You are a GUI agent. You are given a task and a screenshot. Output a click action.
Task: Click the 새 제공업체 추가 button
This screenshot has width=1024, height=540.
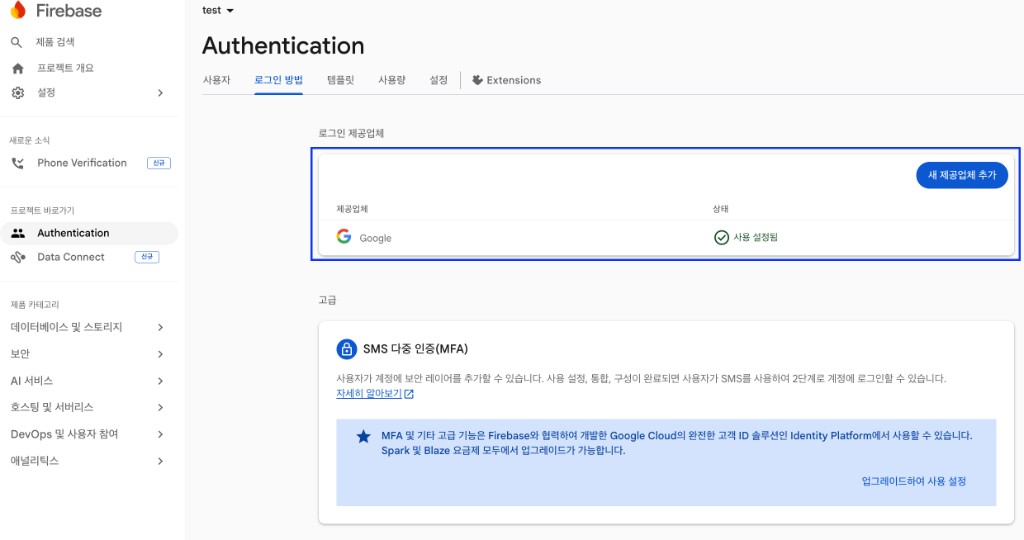(x=962, y=175)
